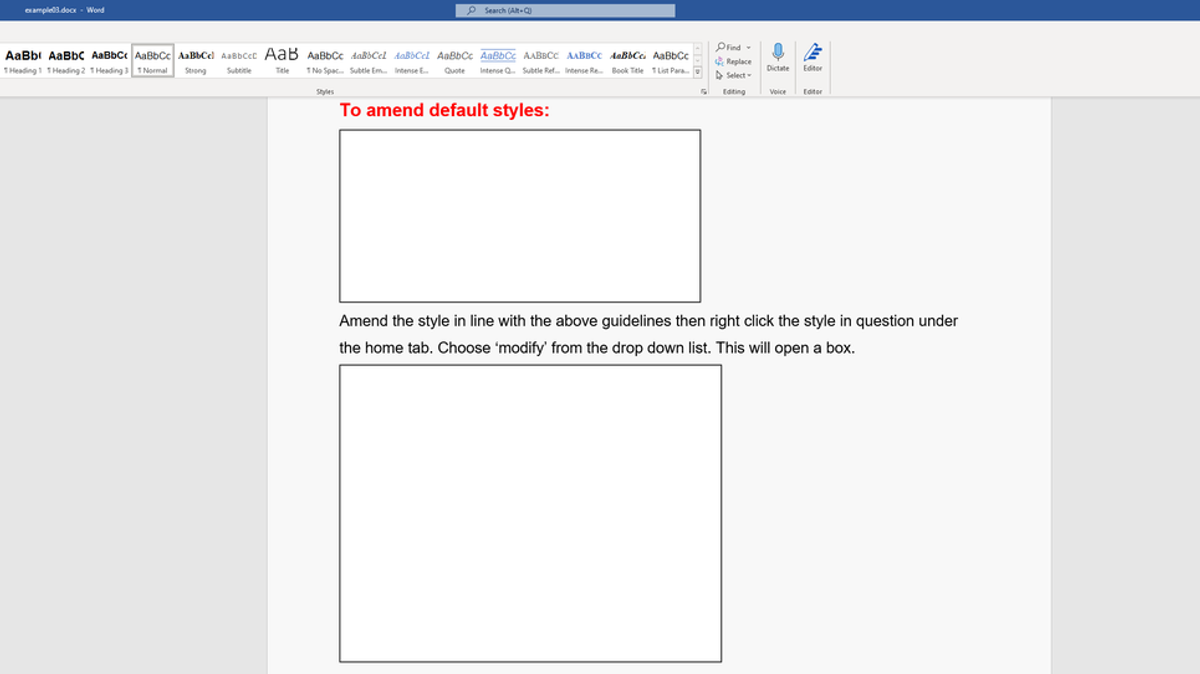Apply the List Paragraph style

pyautogui.click(x=671, y=61)
